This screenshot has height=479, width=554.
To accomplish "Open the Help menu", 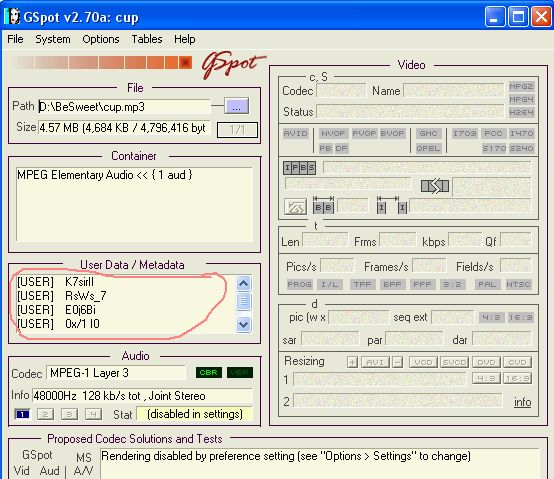I will [x=184, y=39].
